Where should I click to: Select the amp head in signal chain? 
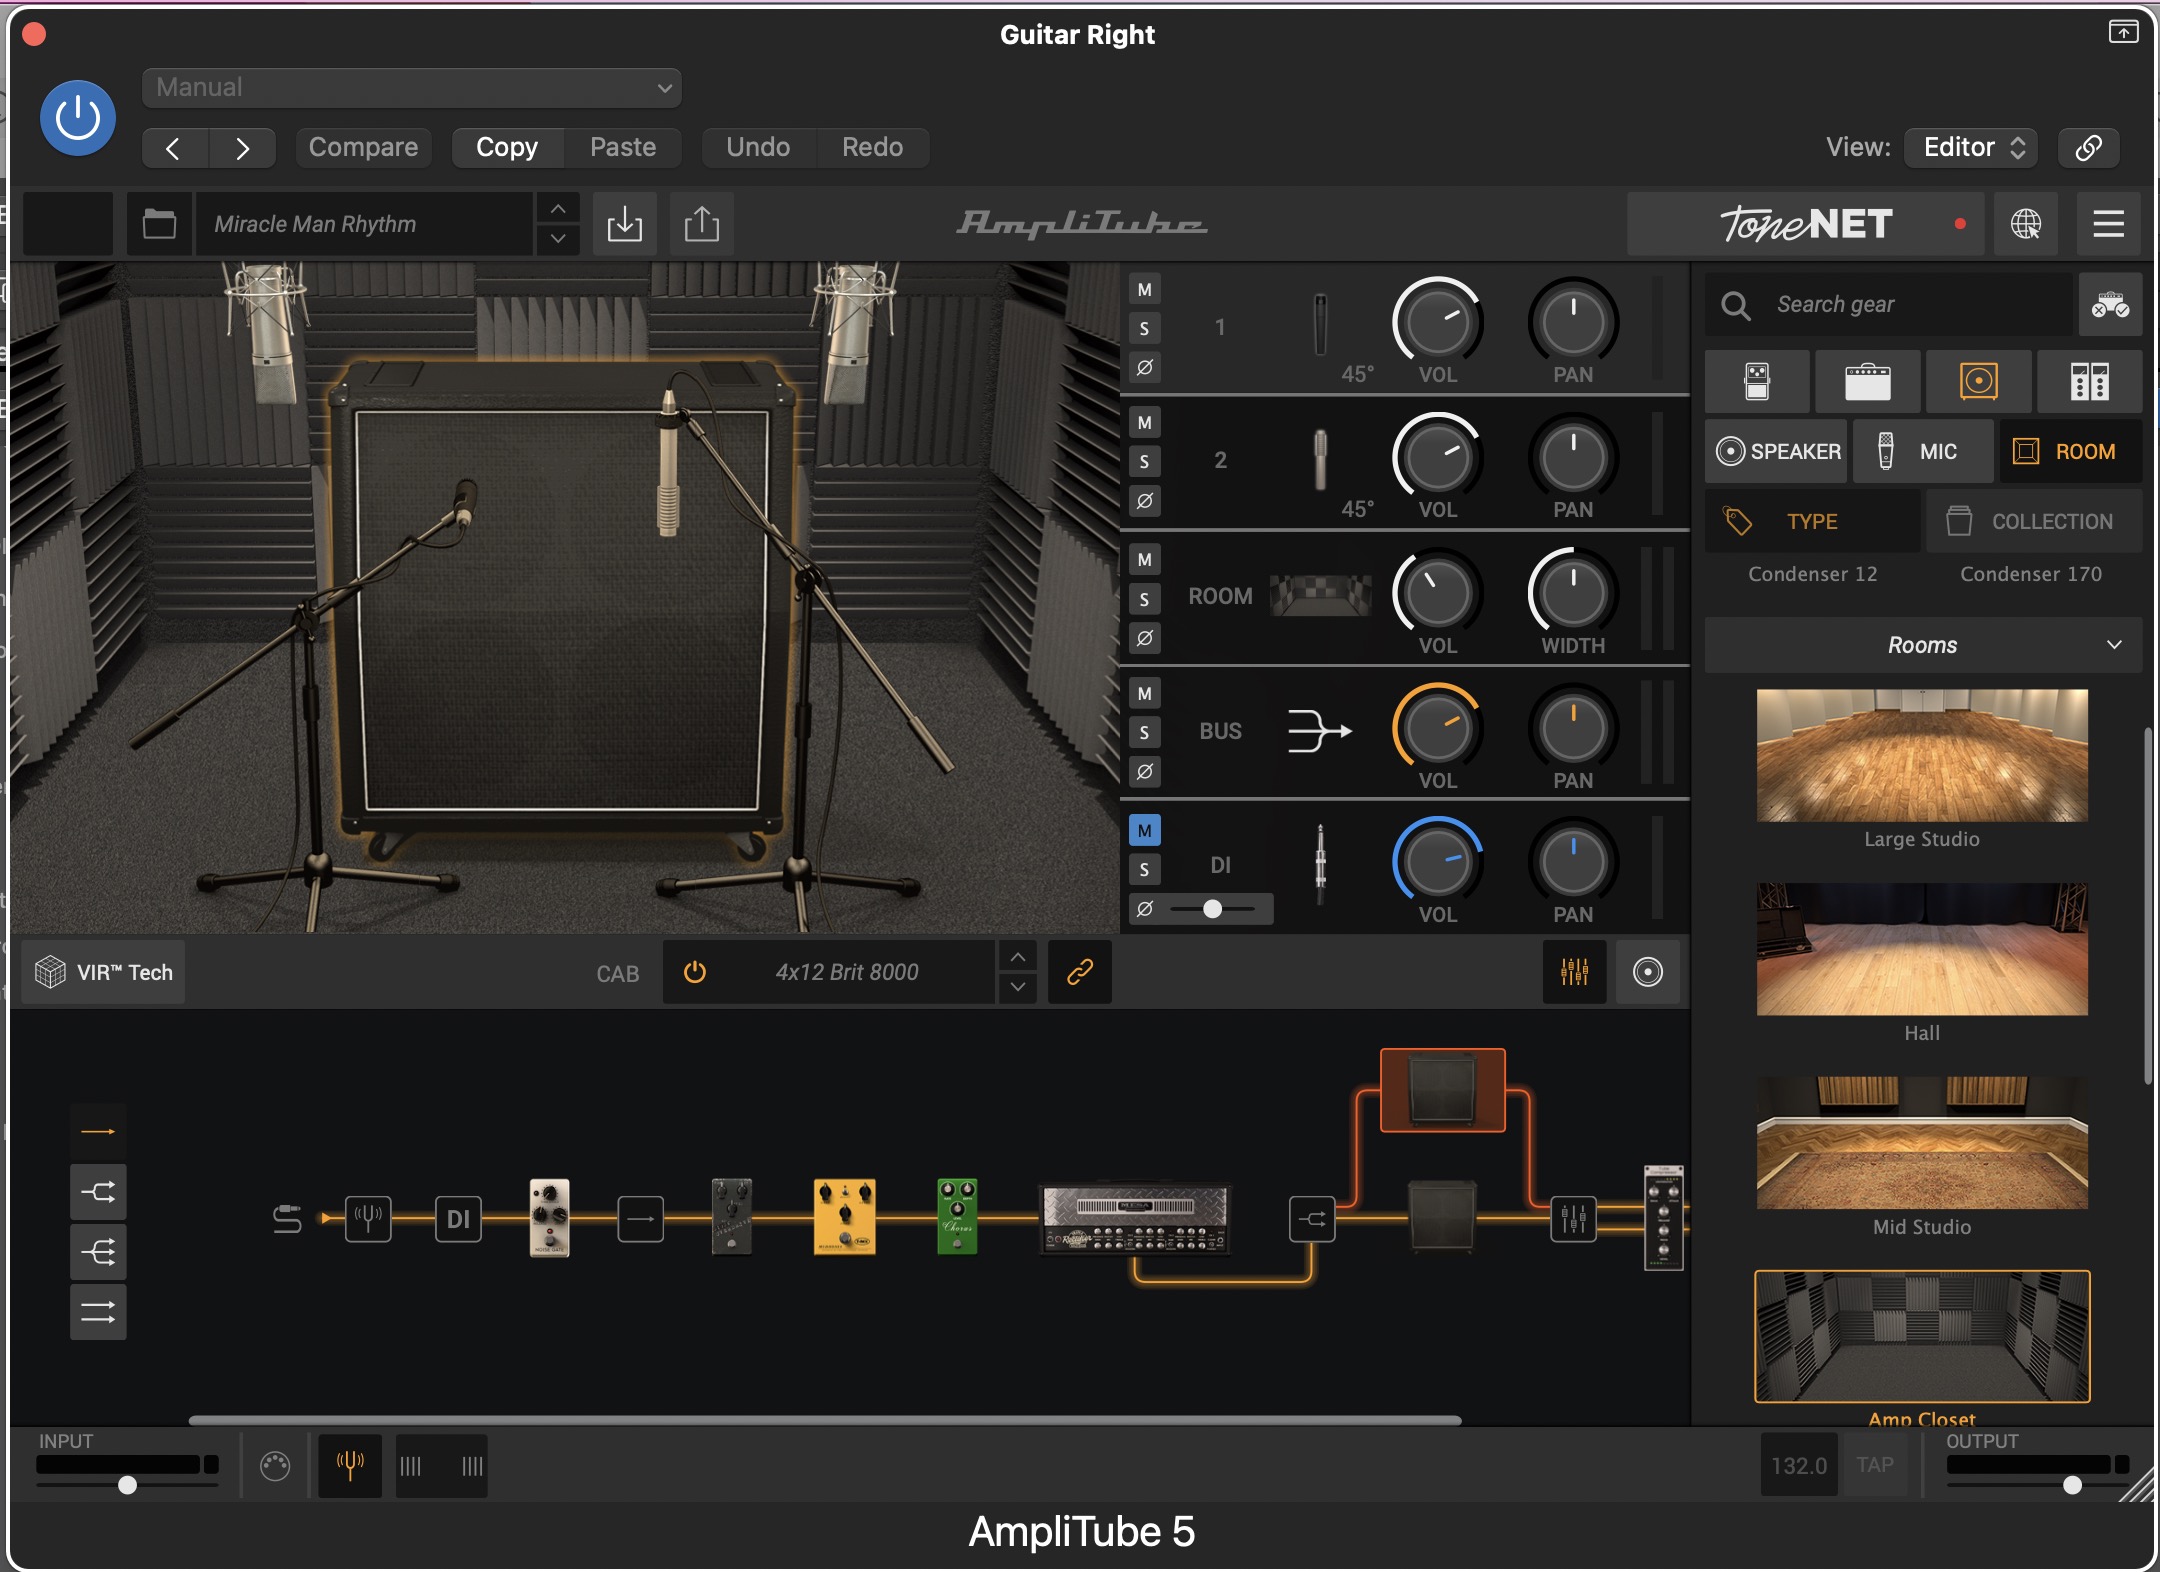1135,1220
